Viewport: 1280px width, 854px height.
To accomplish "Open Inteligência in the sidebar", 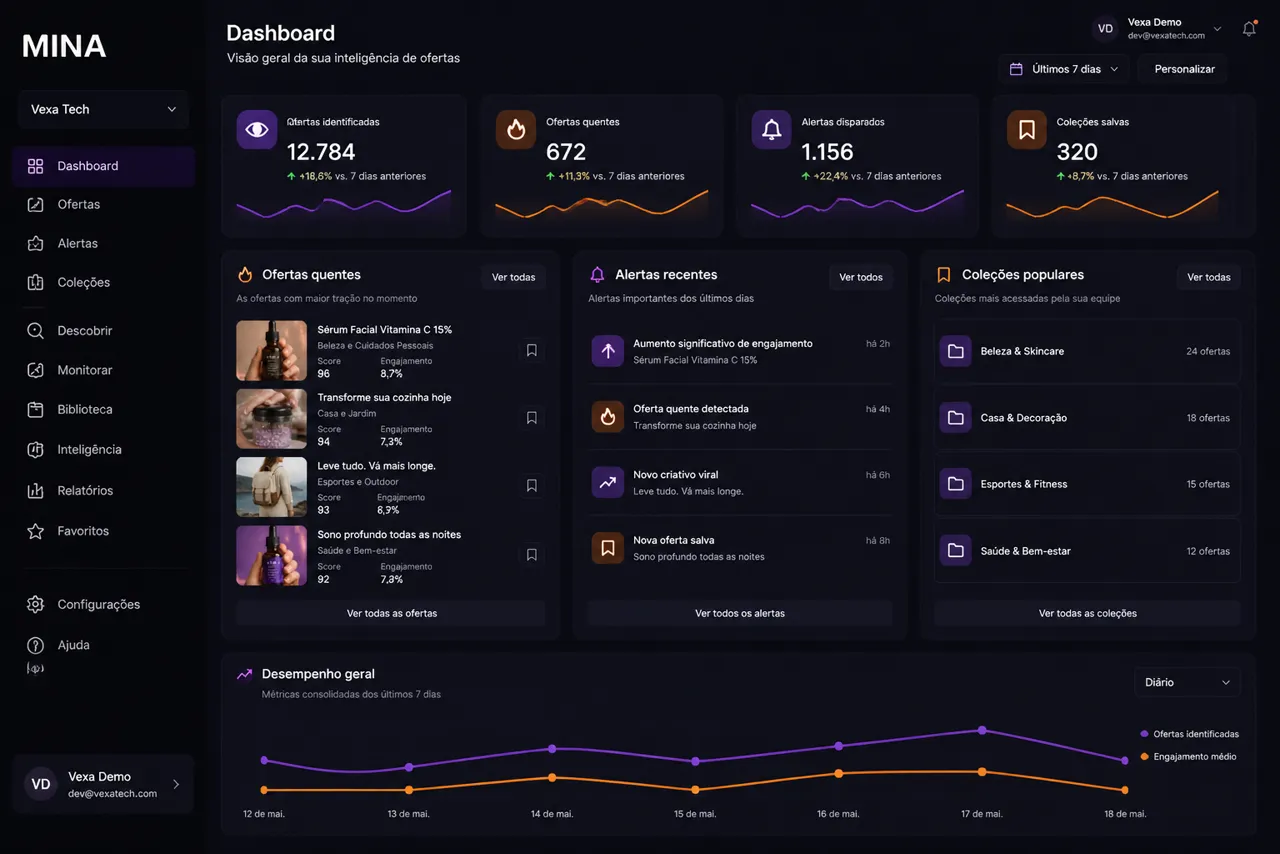I will [104, 450].
